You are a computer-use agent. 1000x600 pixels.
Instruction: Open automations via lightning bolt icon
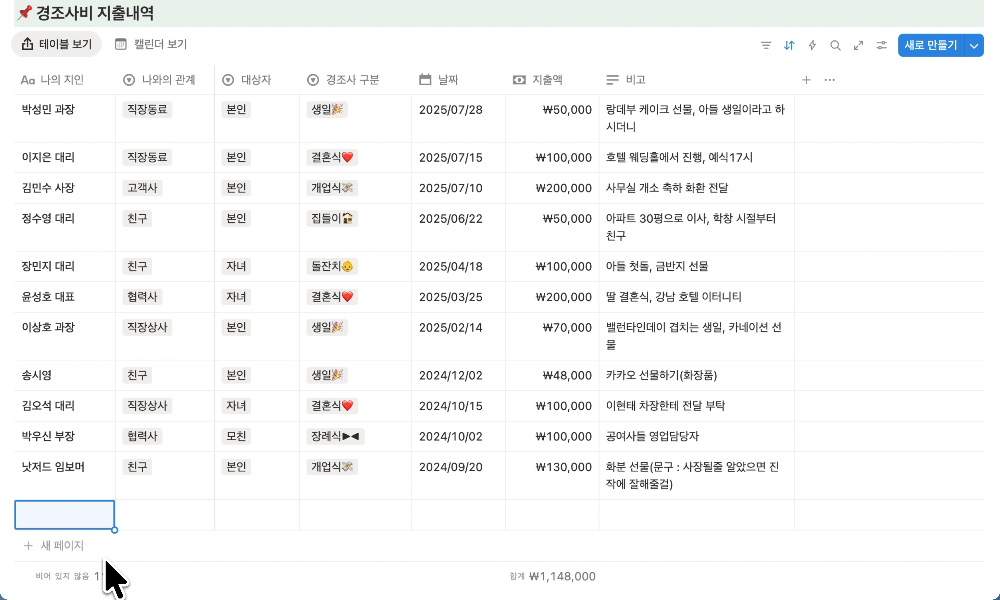(x=812, y=45)
